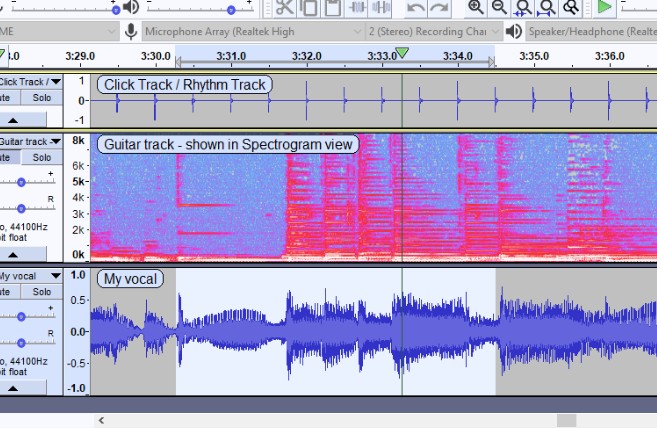Click the My vocal gain slider
The image size is (657, 428).
tap(21, 316)
